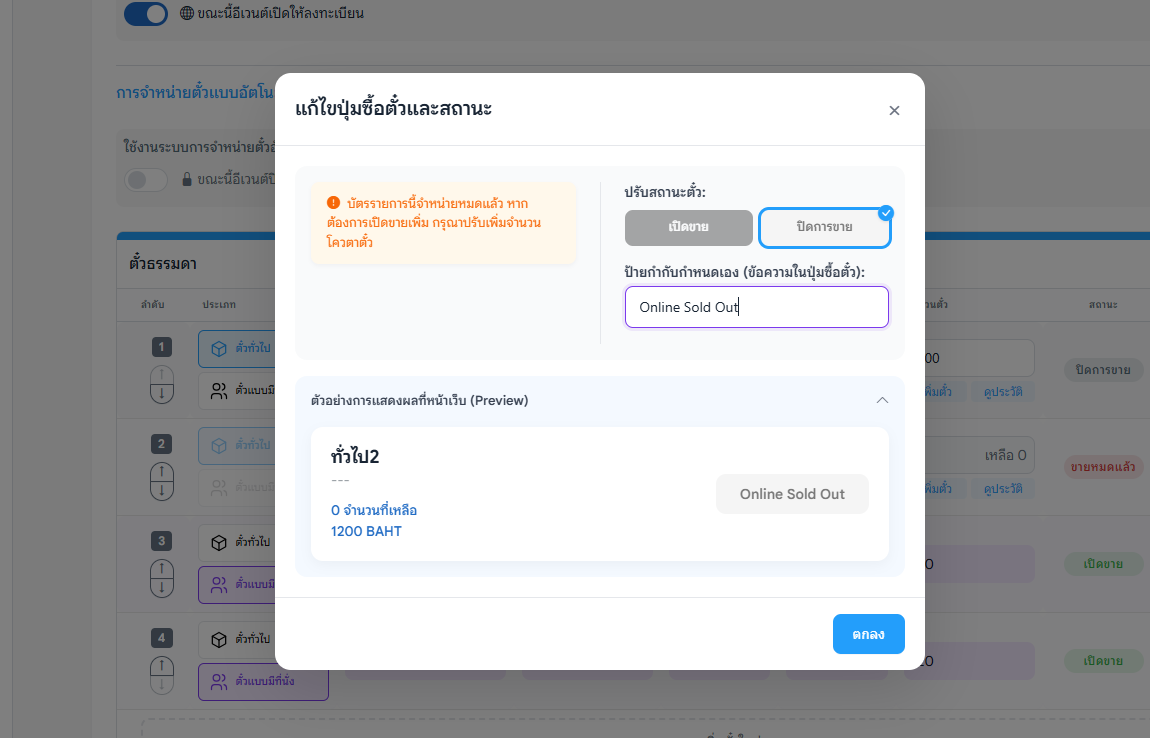Toggle event registration open switch

click(146, 14)
